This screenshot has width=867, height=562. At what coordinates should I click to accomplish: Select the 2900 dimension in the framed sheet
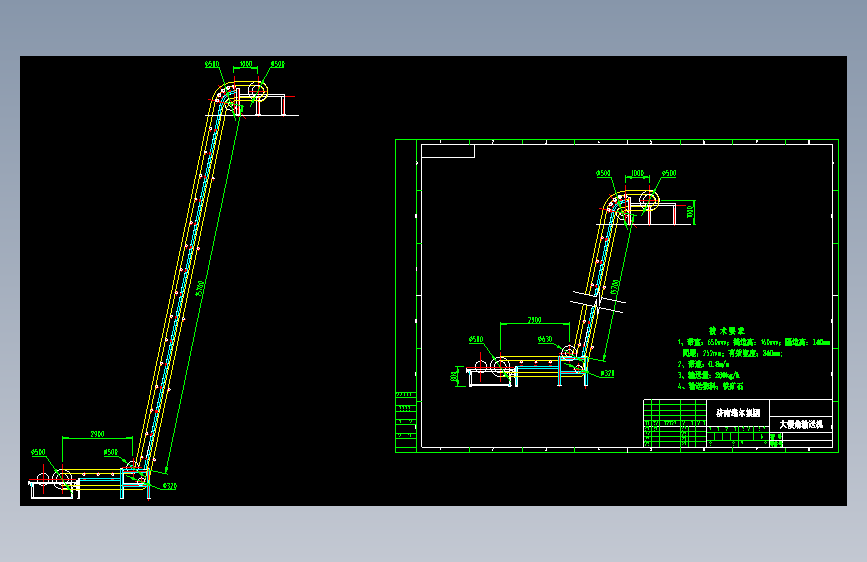(x=534, y=320)
